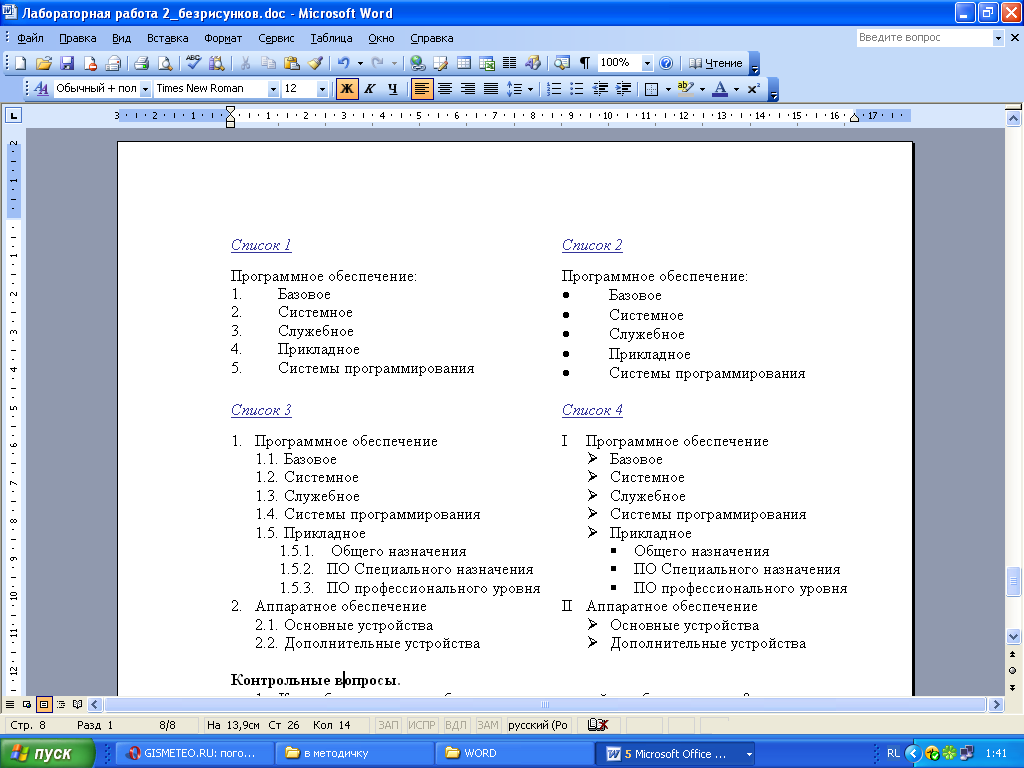The image size is (1024, 768).
Task: Click the Список 2 heading link
Action: 592,245
